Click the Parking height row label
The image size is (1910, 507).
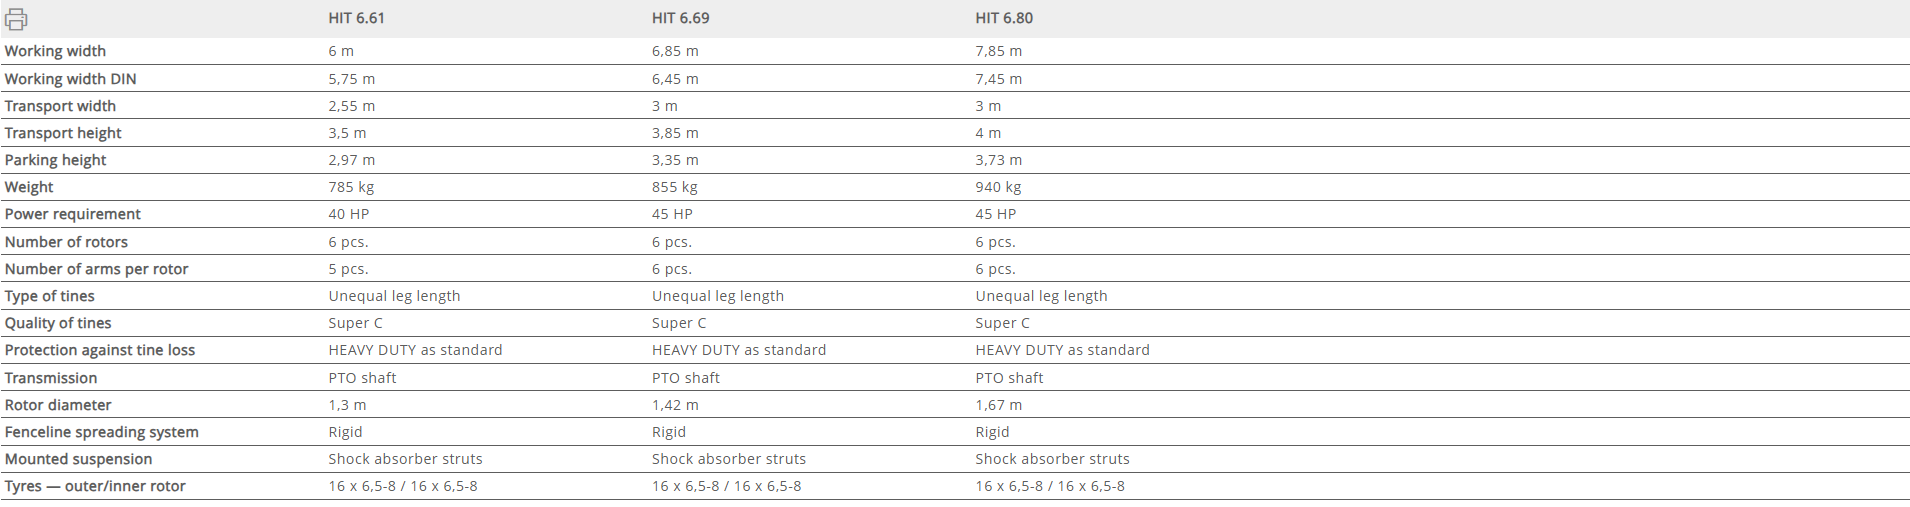coord(55,160)
